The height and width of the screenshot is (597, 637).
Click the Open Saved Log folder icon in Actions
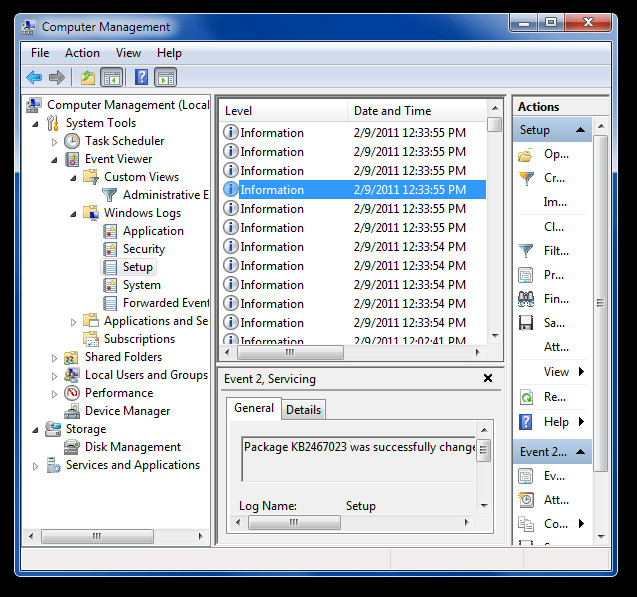click(525, 155)
